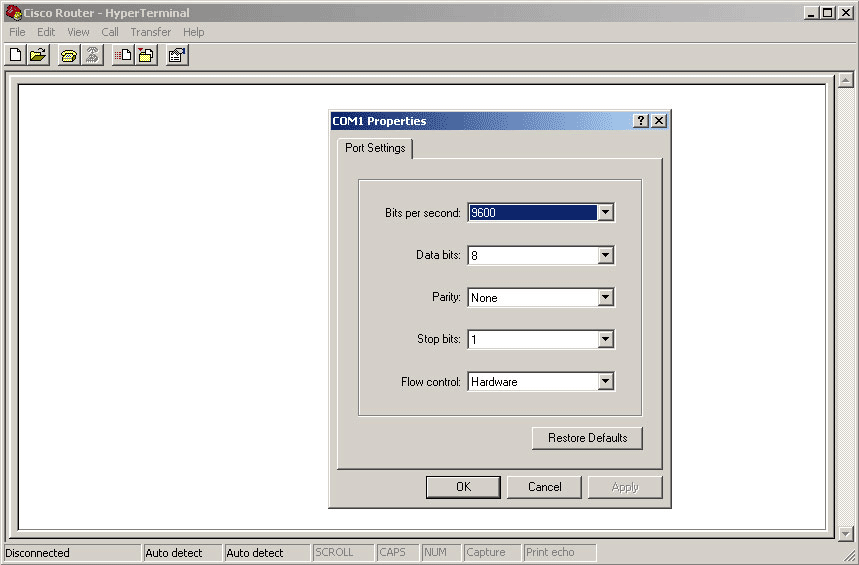
Task: Click the Print echo status bar indicator
Action: [x=550, y=552]
